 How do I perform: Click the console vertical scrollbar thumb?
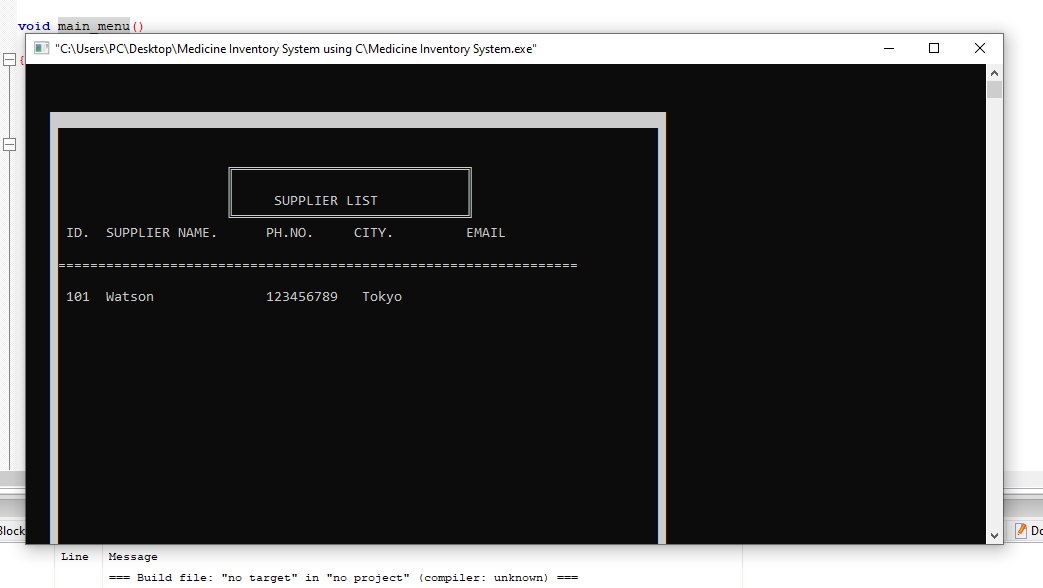994,90
